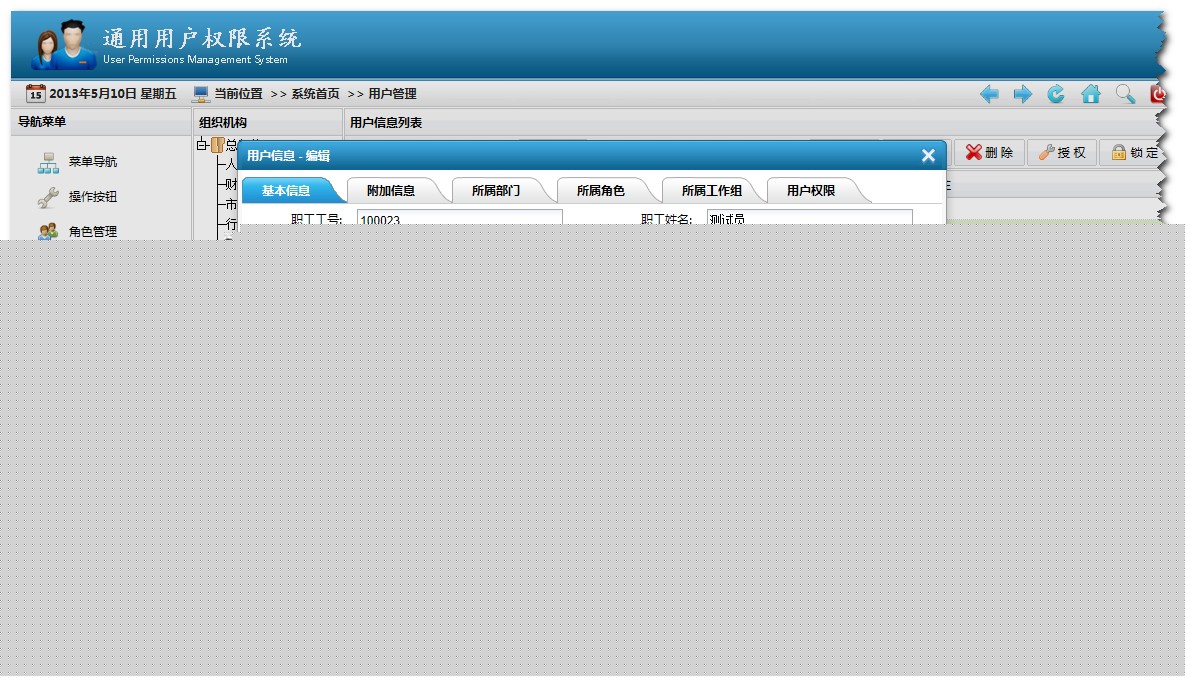Navigate back with the blue left arrow icon

pyautogui.click(x=989, y=93)
